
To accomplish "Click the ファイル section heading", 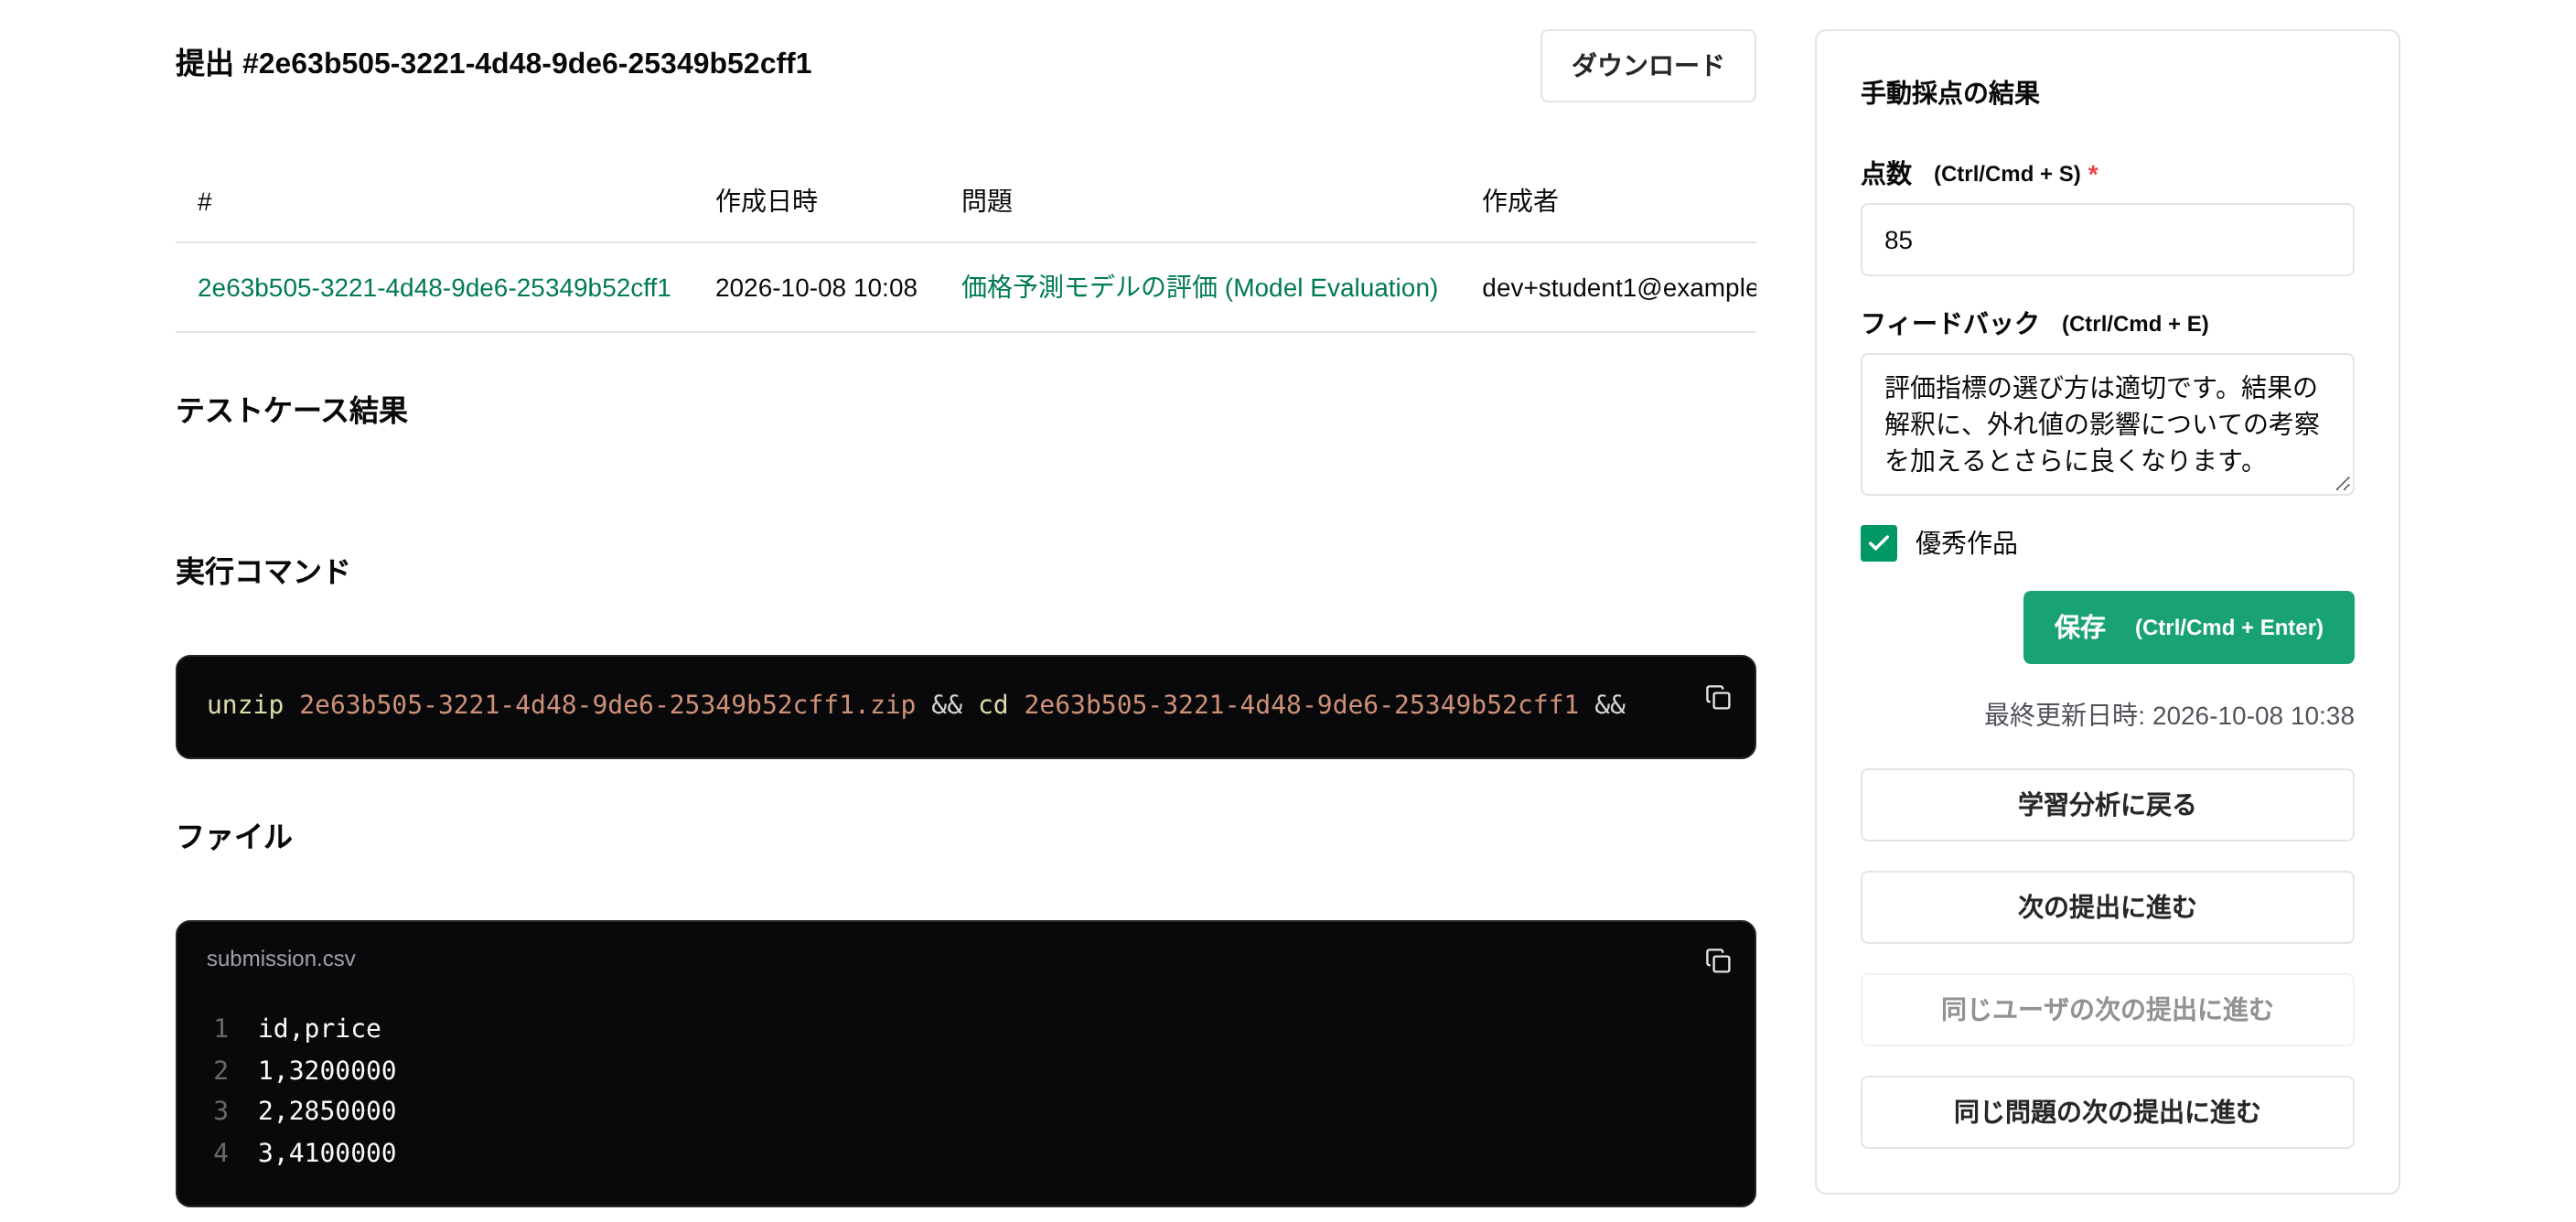I will 234,836.
